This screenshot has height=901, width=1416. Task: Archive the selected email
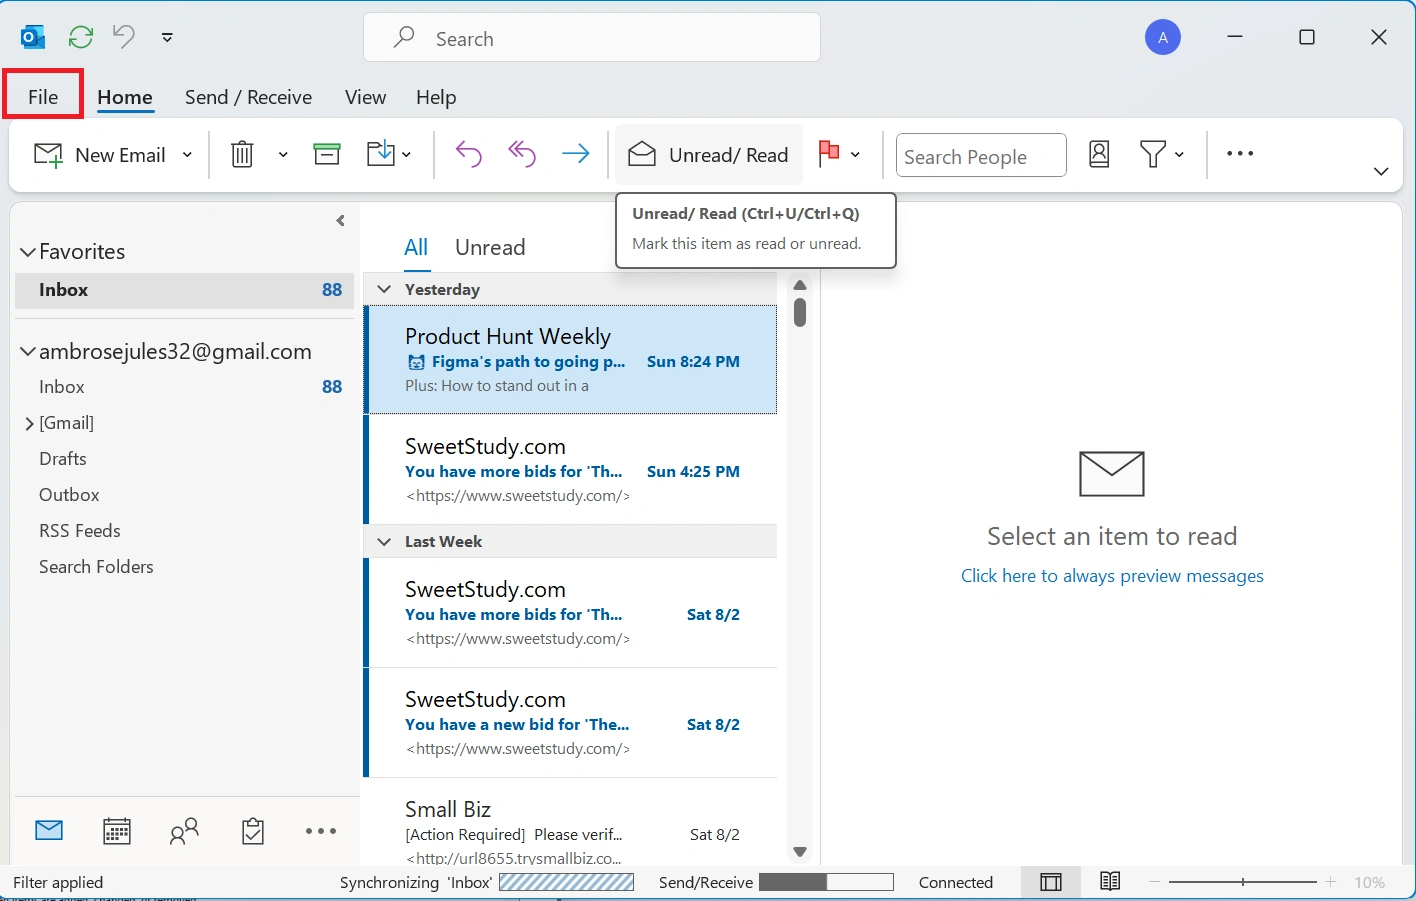327,154
